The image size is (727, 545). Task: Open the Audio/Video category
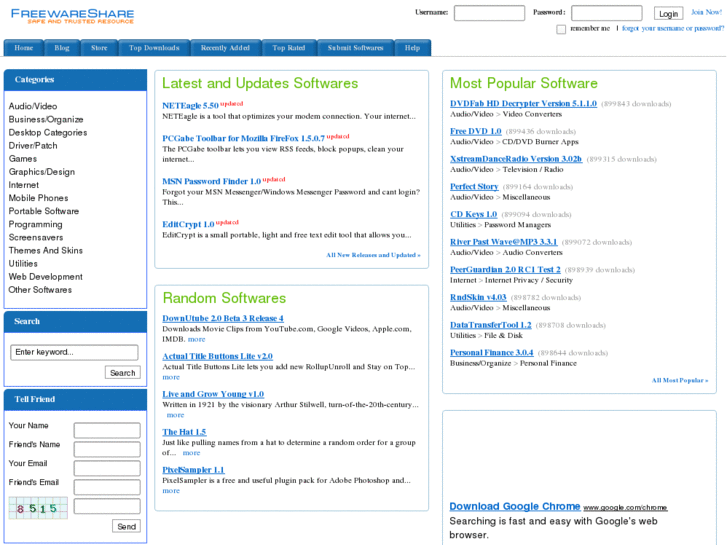coord(33,106)
